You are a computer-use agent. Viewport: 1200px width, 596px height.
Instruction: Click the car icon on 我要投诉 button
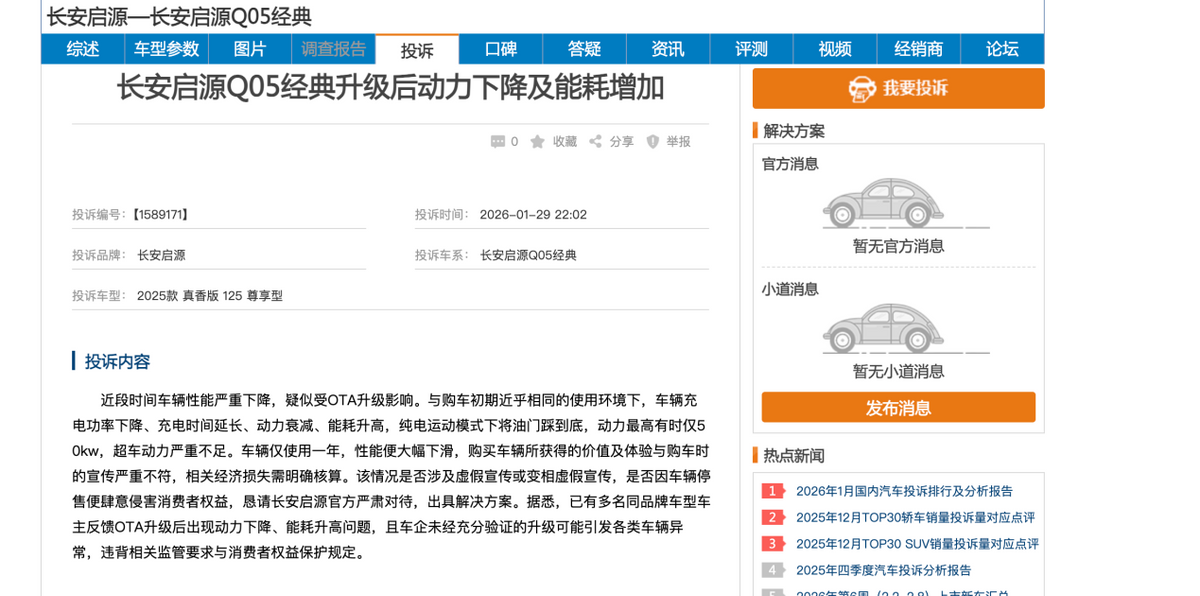tap(862, 89)
